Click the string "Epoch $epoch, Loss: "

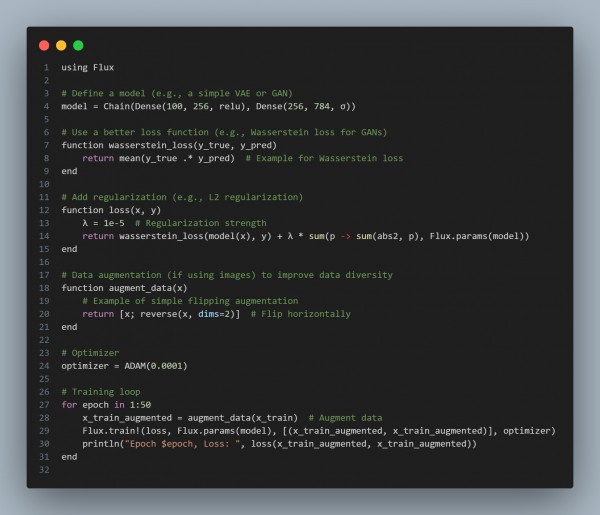click(x=185, y=444)
